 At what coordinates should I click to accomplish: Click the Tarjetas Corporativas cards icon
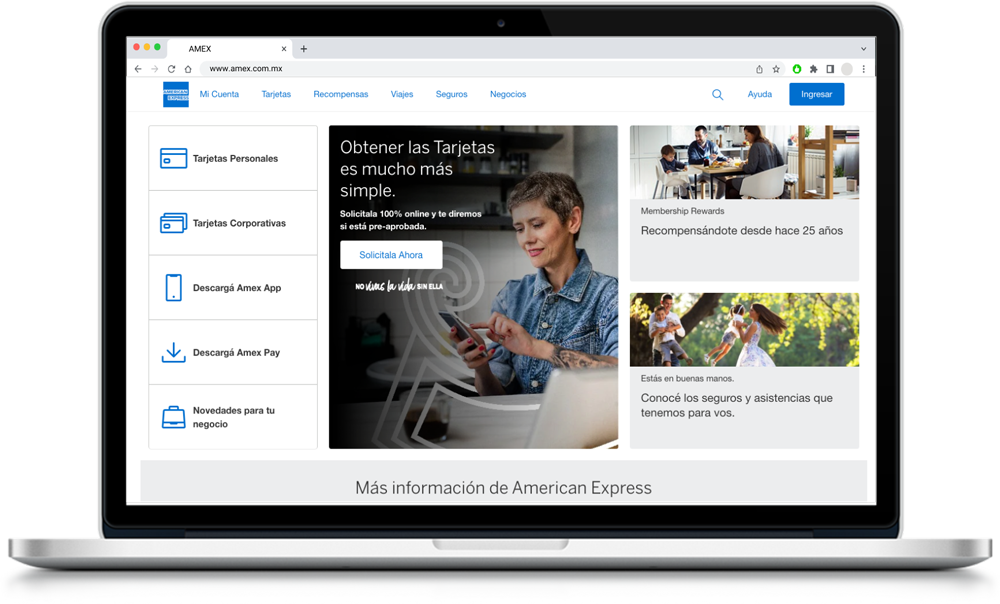[173, 223]
